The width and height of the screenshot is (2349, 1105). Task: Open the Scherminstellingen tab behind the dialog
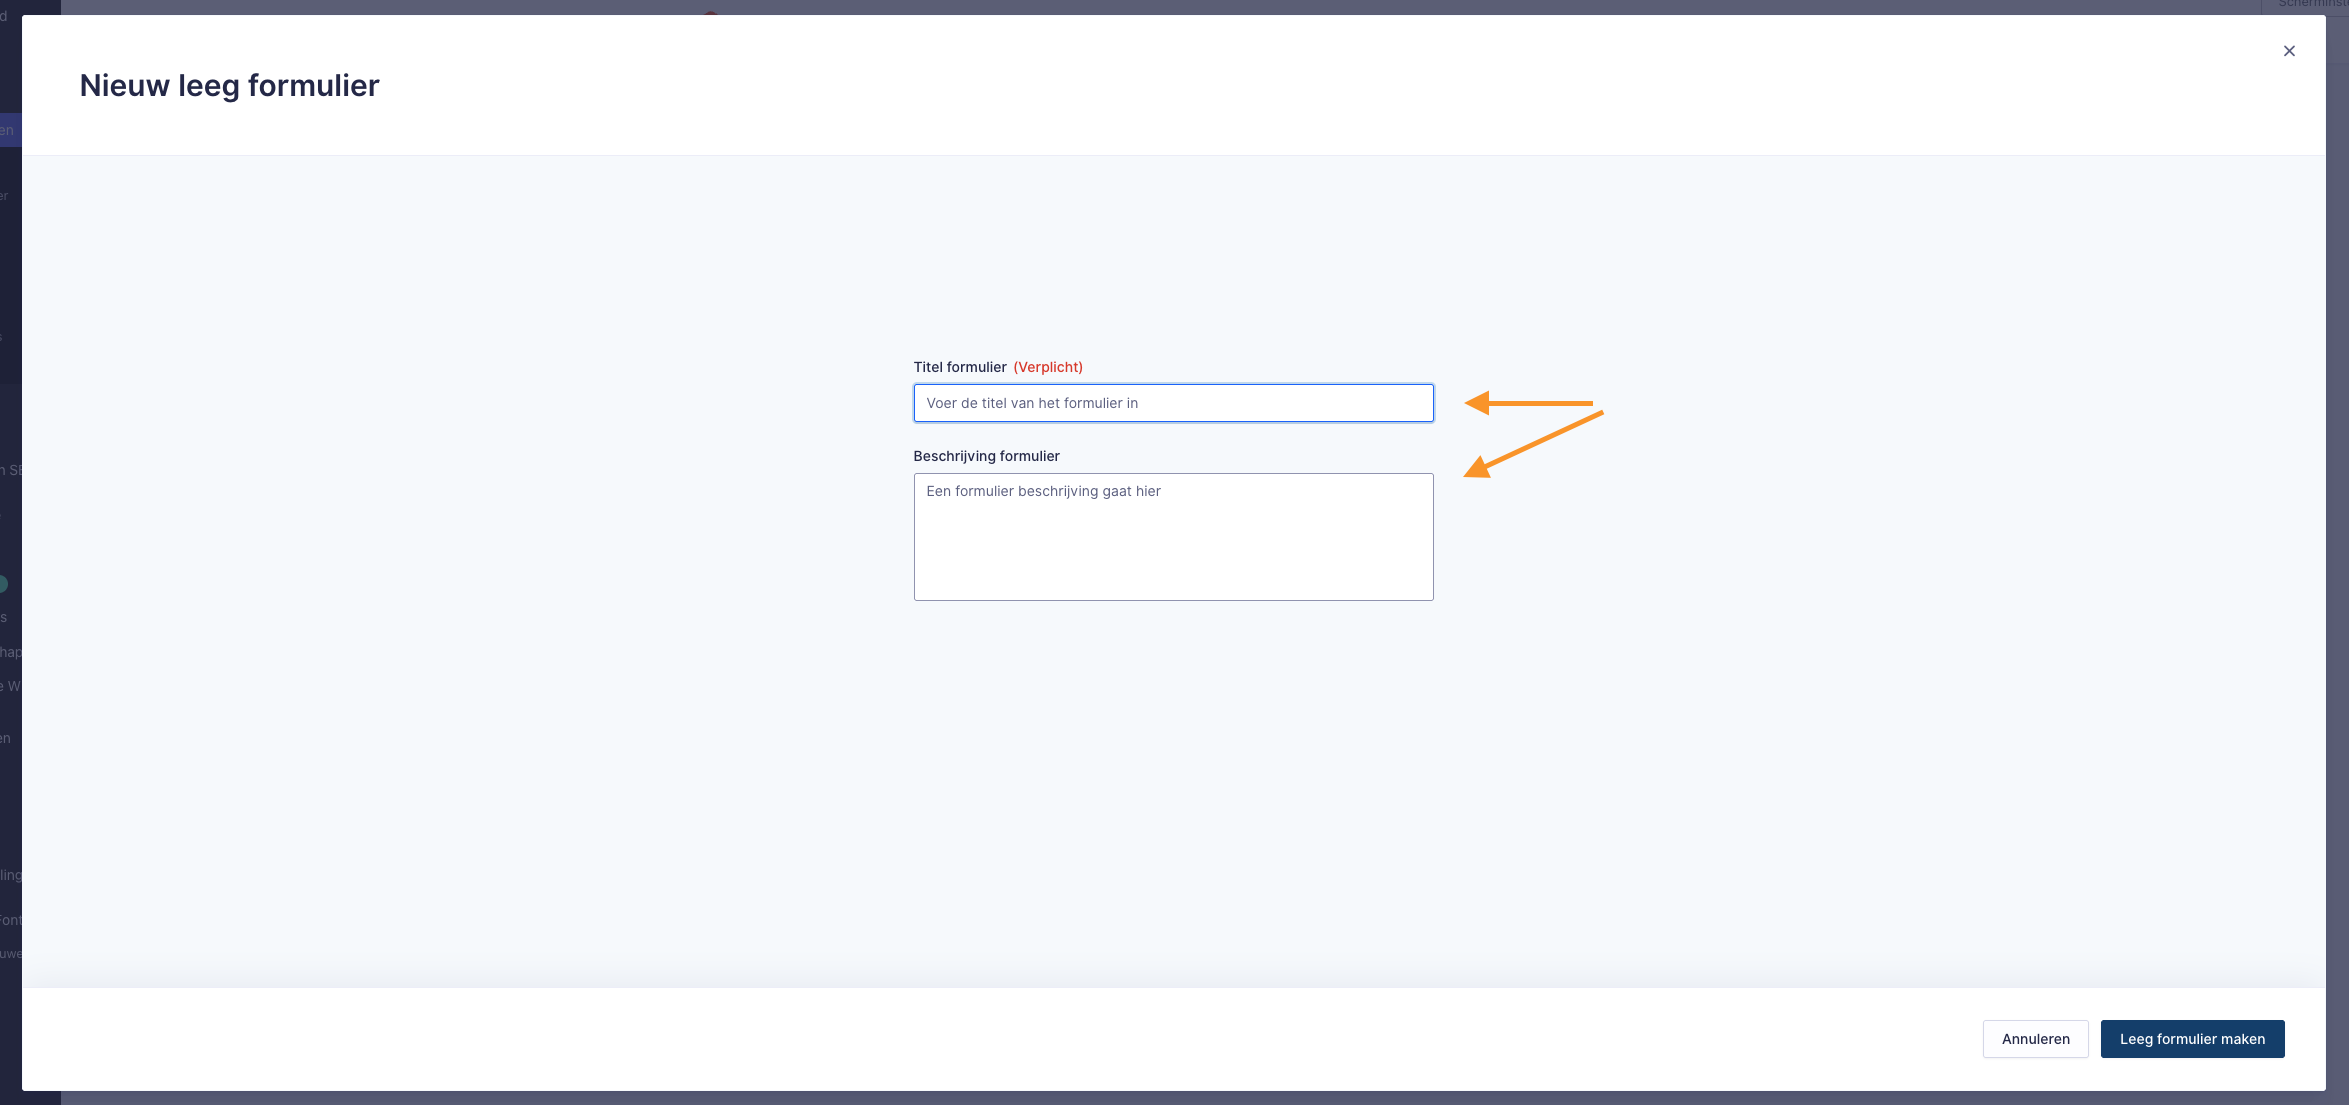click(2311, 5)
